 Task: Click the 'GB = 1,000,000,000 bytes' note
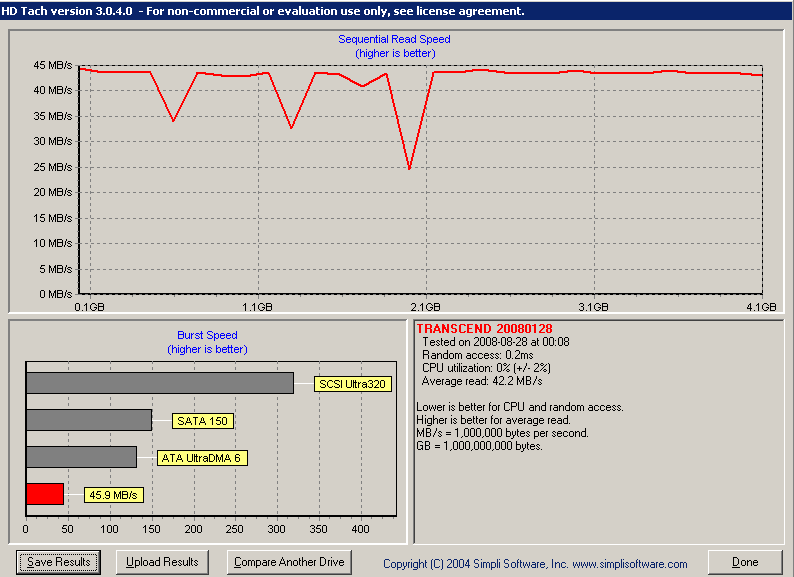click(x=479, y=446)
